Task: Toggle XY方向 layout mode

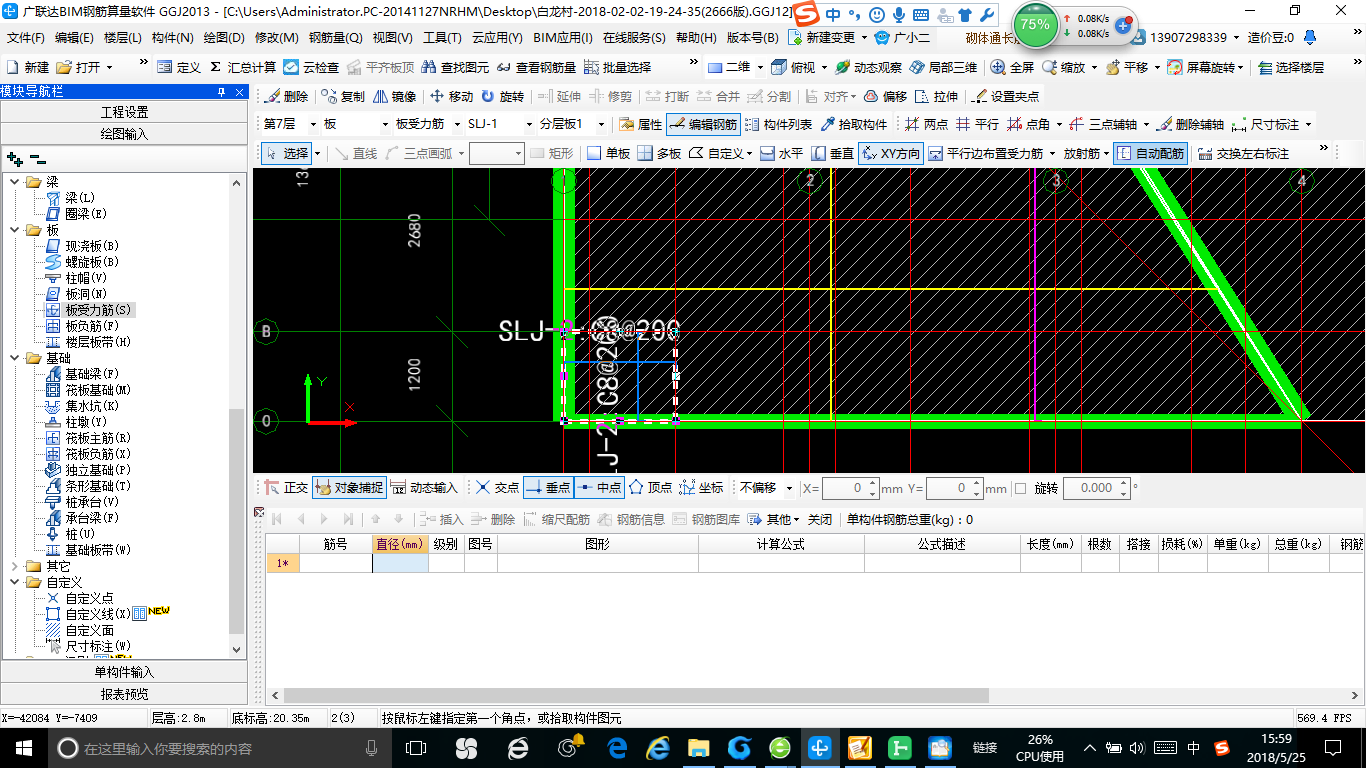Action: pyautogui.click(x=890, y=153)
